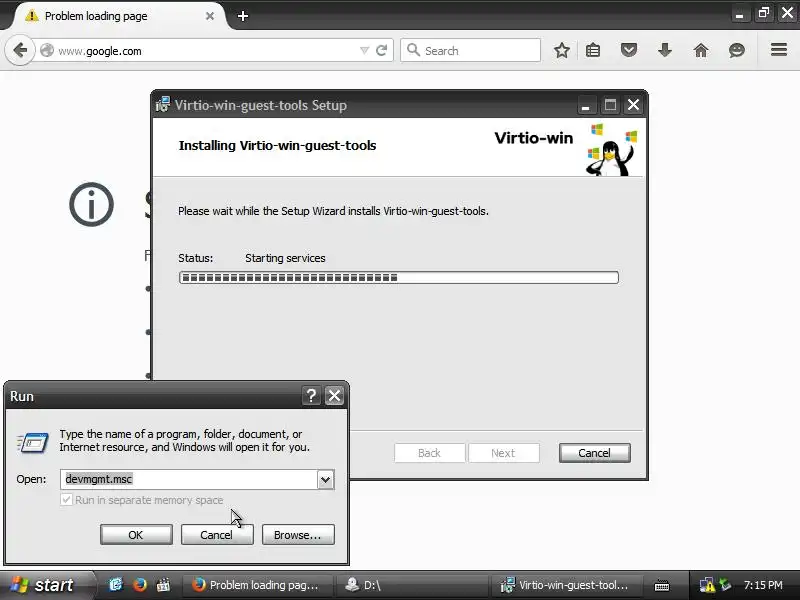Click the 7:15 PM clock
Viewport: 800px width, 600px height.
[763, 585]
